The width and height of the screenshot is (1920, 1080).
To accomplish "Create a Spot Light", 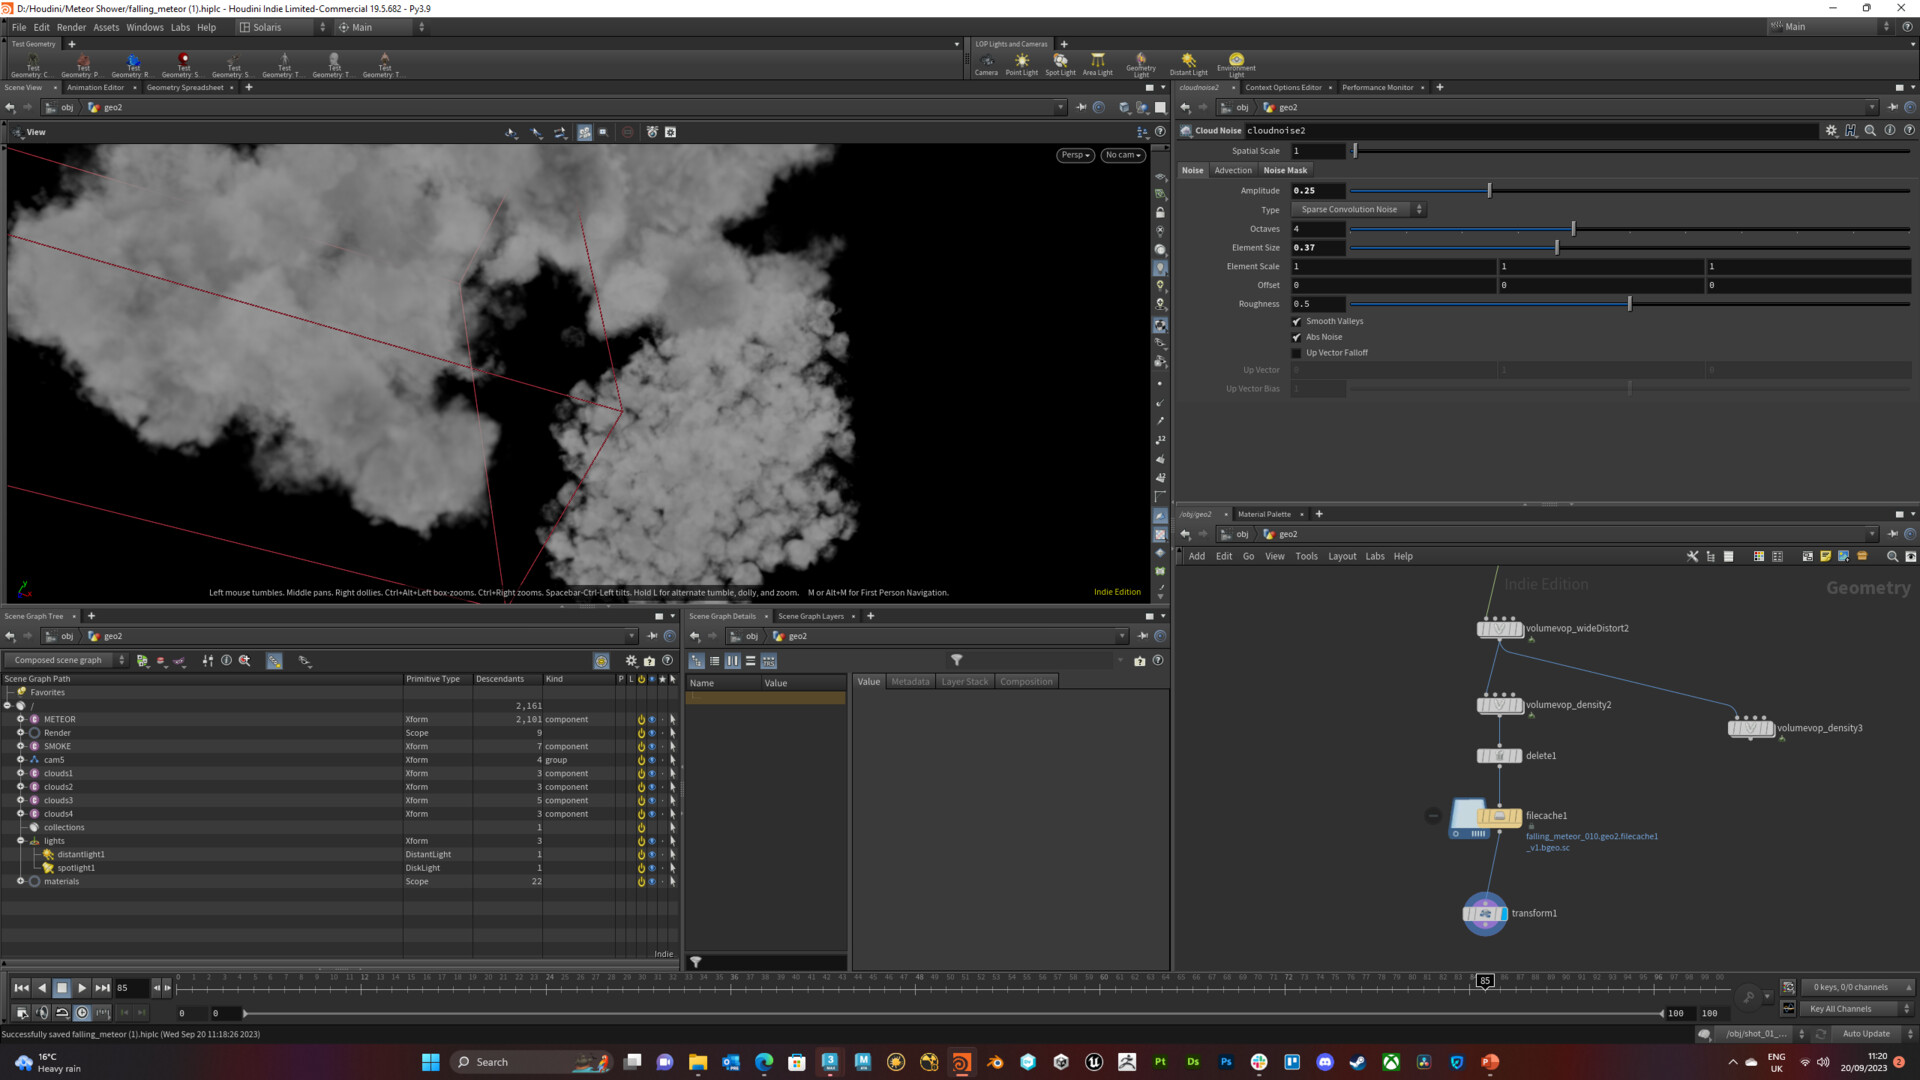I will tap(1060, 64).
